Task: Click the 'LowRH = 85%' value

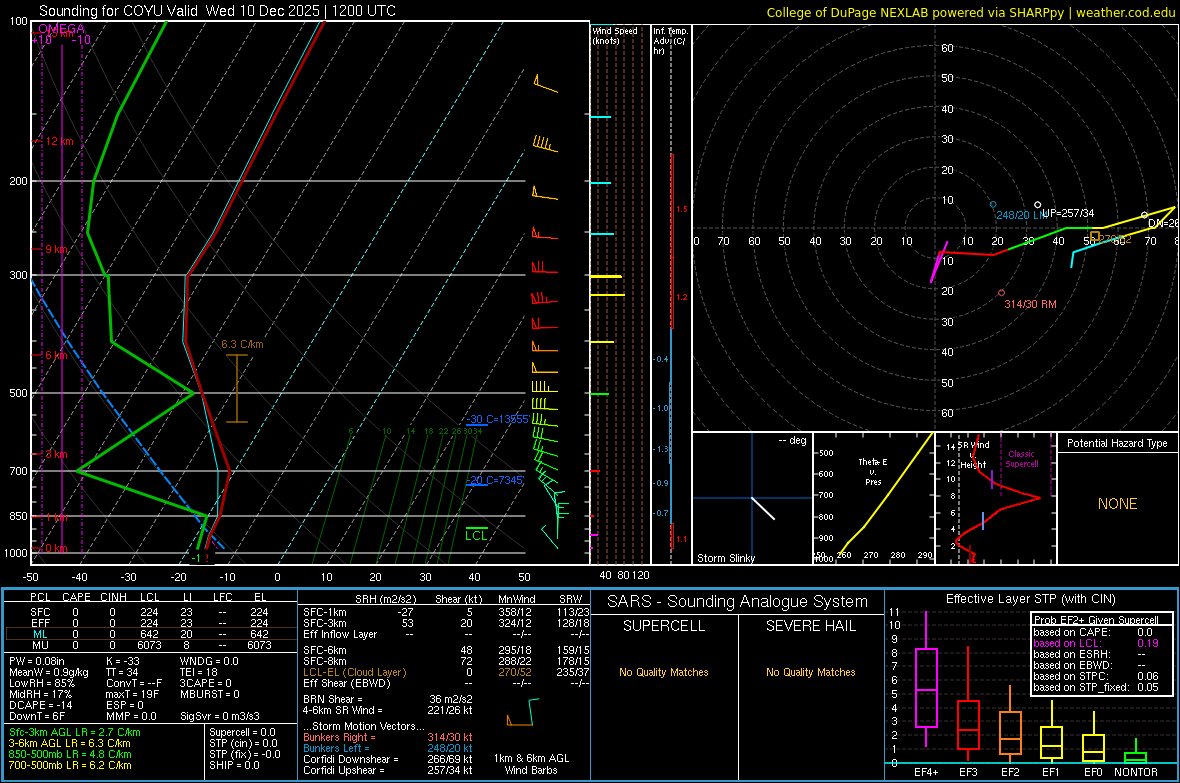Action: click(x=41, y=683)
